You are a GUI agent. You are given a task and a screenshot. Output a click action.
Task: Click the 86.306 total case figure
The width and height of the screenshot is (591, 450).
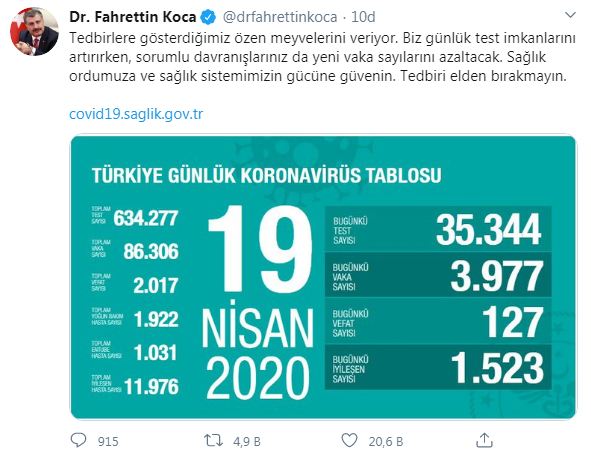[151, 251]
